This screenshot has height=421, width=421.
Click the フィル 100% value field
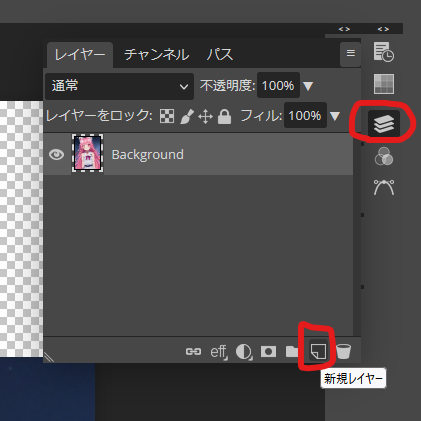305,115
